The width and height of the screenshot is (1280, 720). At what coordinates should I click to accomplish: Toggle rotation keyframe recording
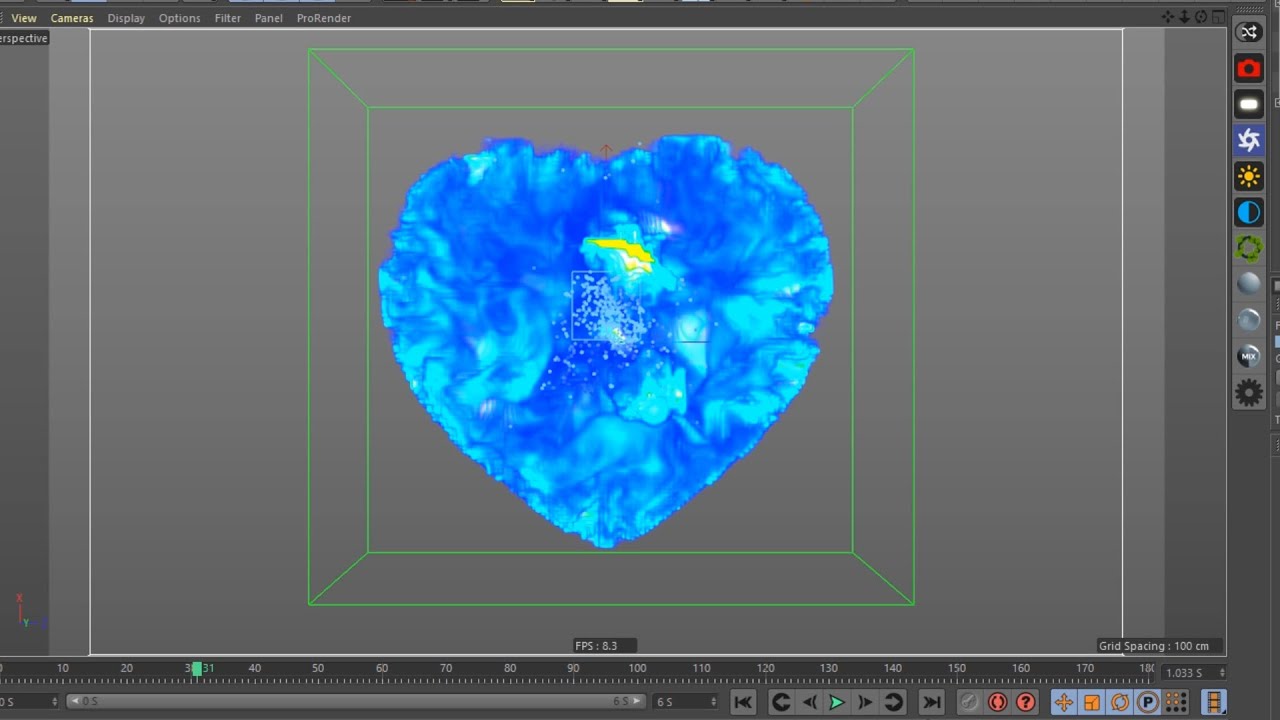click(x=1120, y=702)
